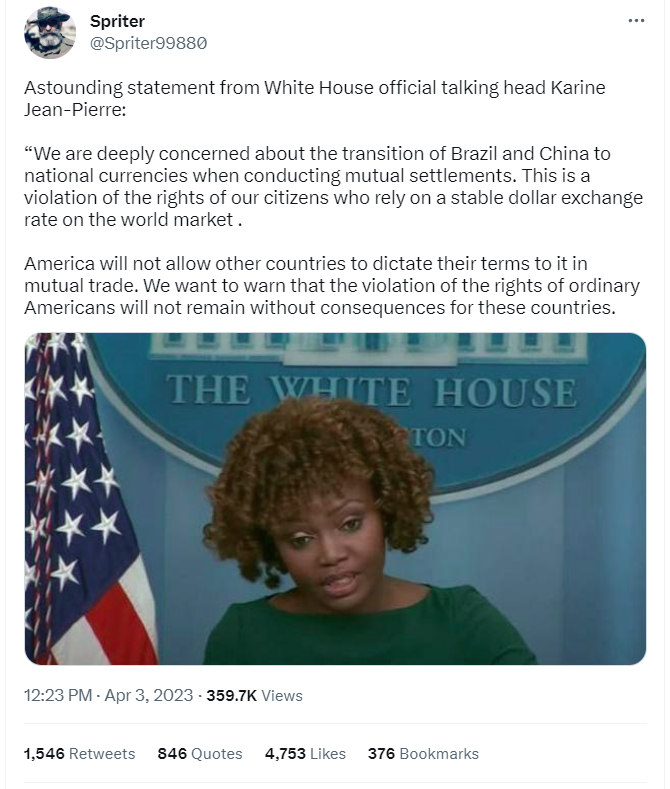Click the "We are deeply concerned" quote paragraph
The image size is (670, 789).
[332, 187]
